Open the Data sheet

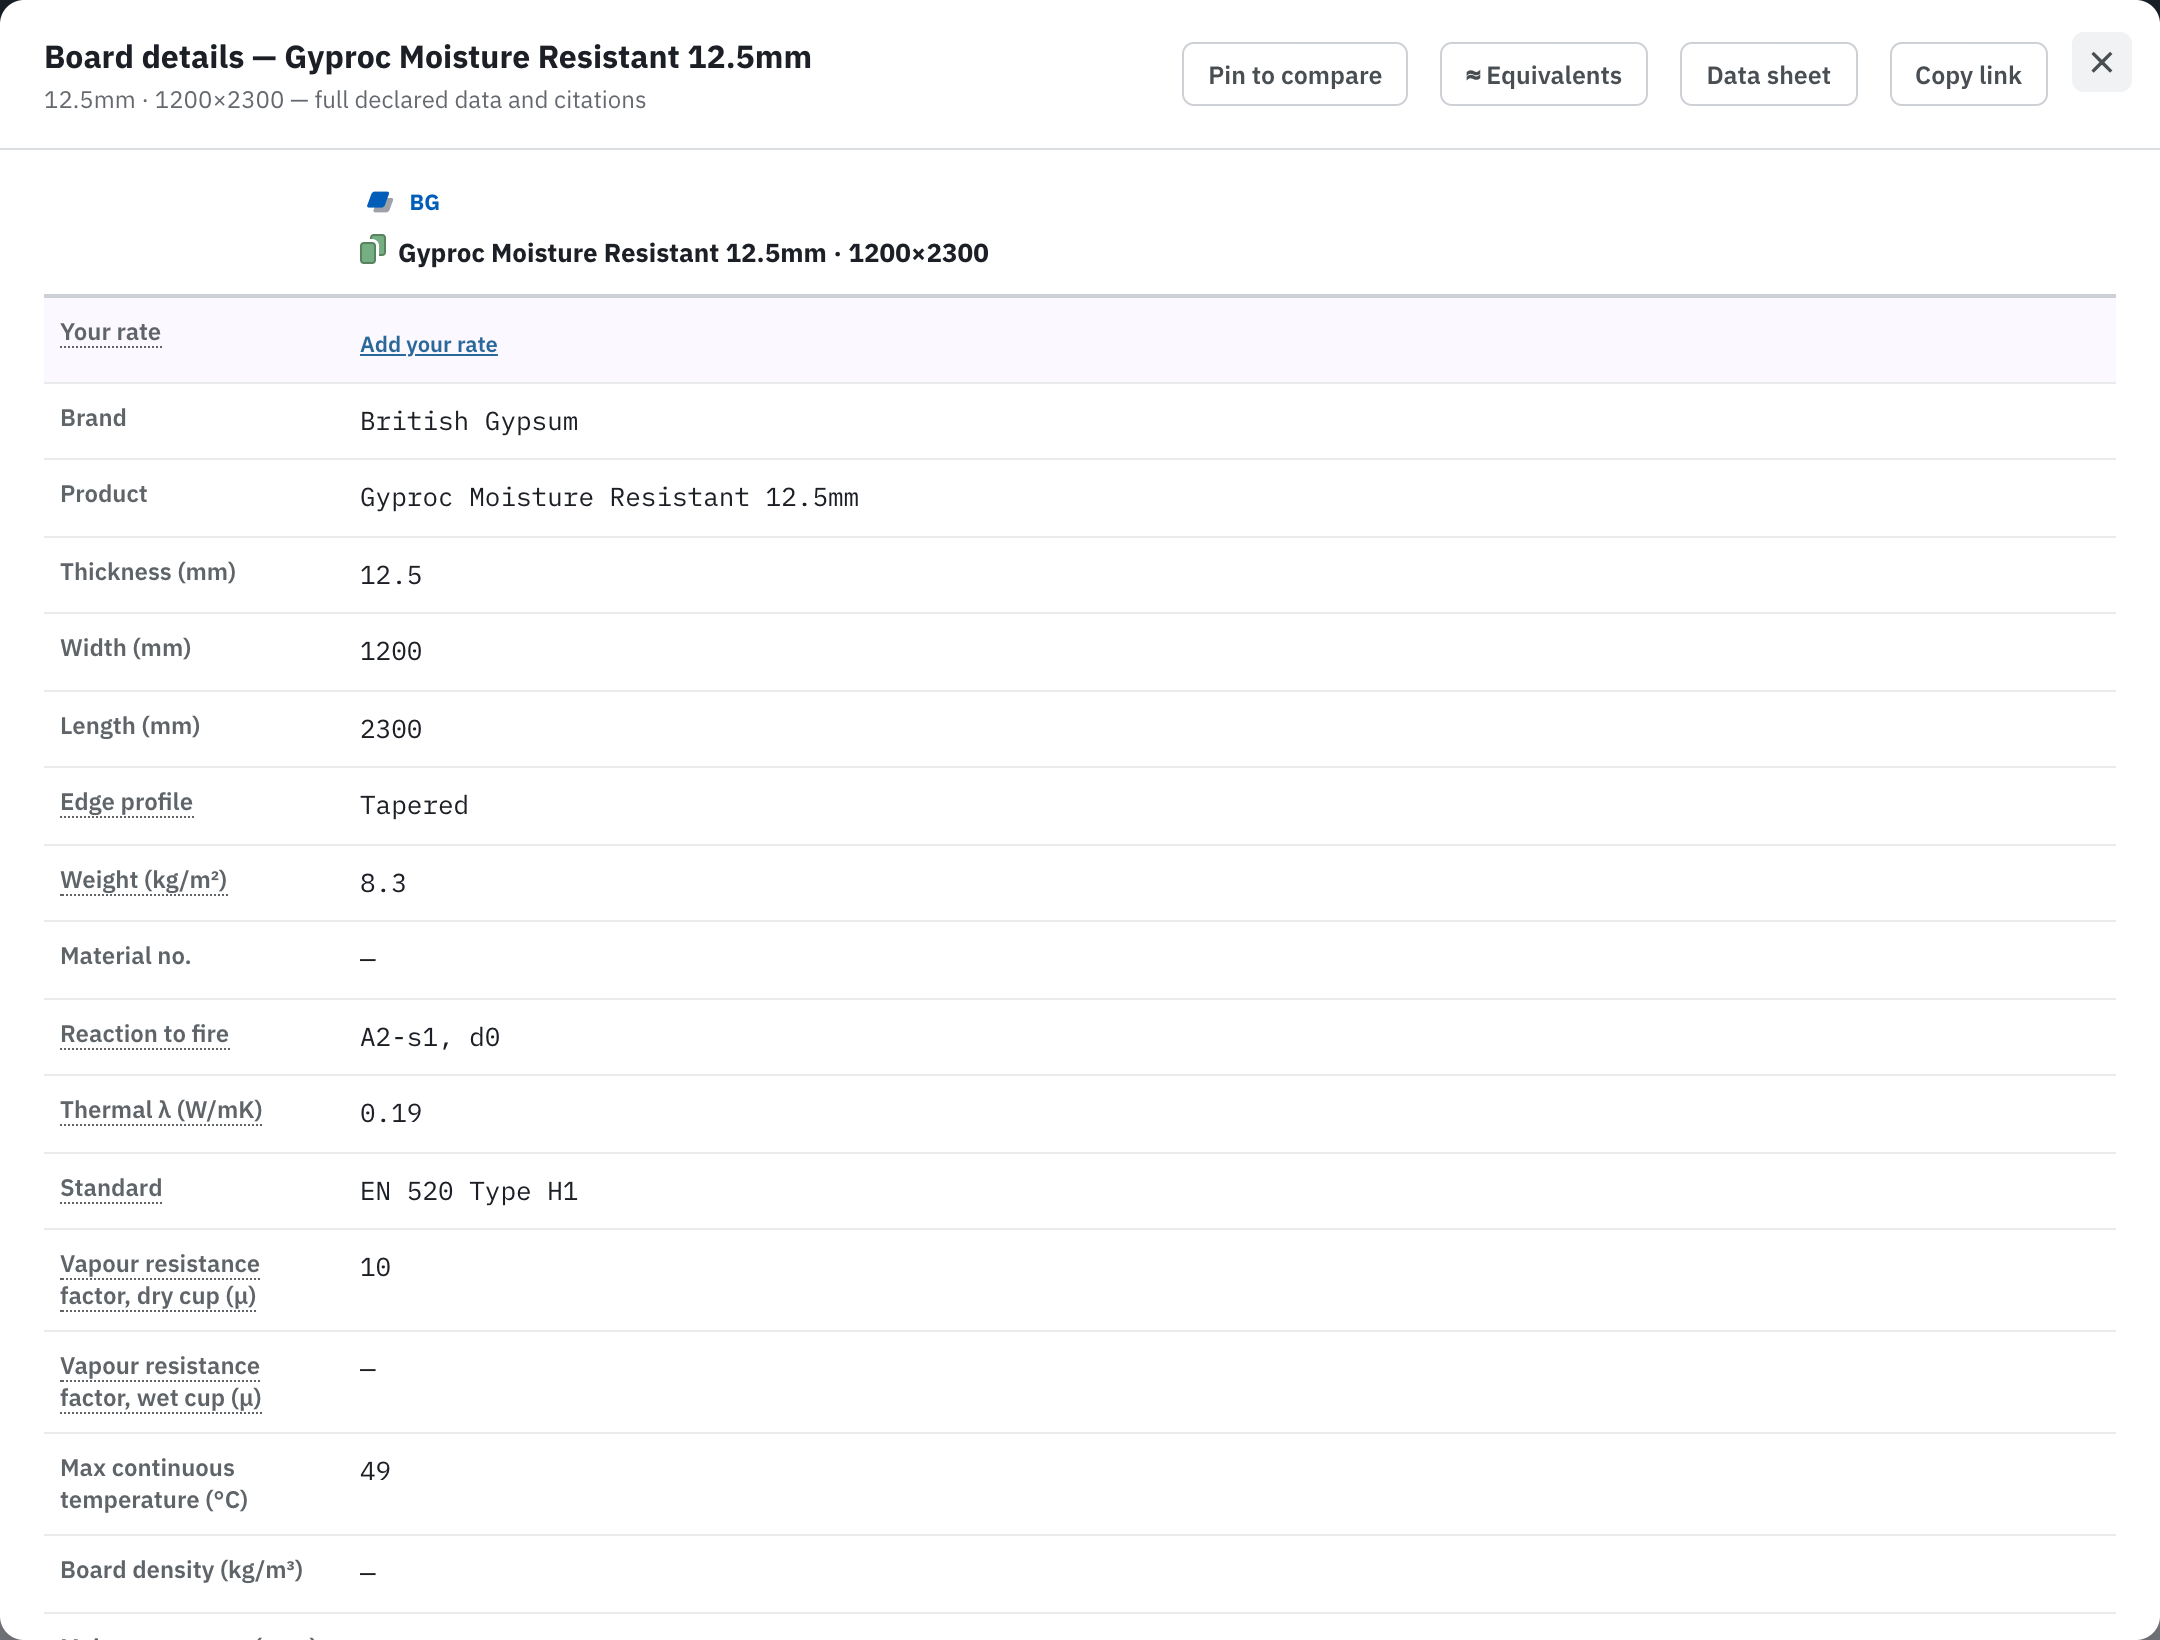click(x=1768, y=75)
